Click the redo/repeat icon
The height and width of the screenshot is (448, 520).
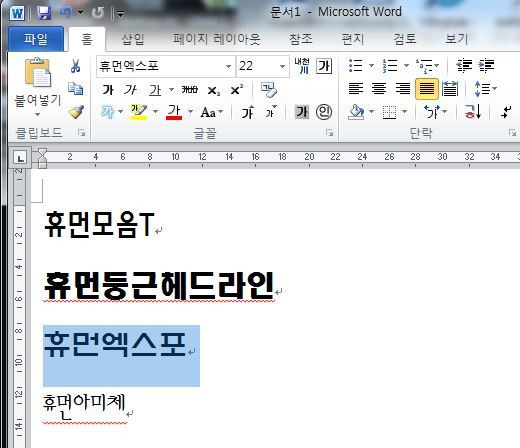click(98, 13)
